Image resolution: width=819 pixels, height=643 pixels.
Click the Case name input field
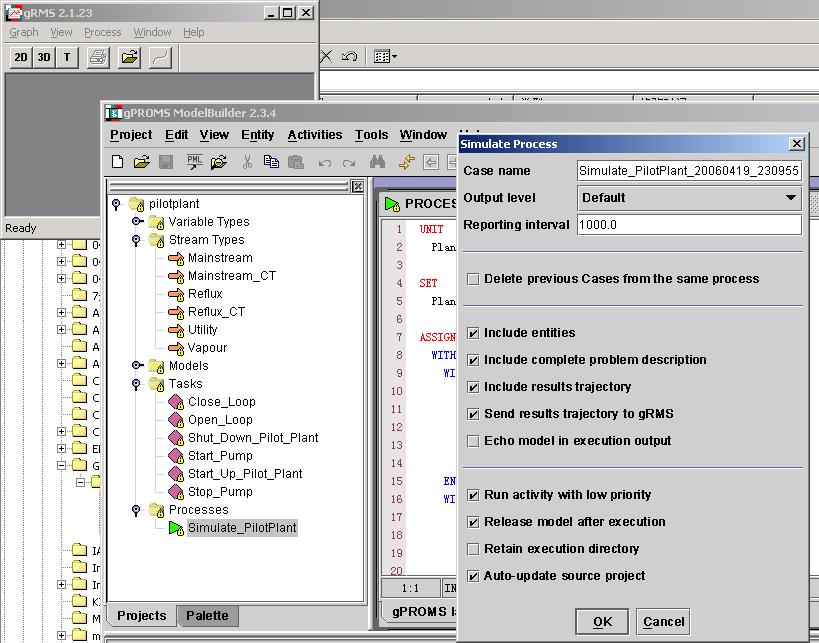(x=689, y=171)
